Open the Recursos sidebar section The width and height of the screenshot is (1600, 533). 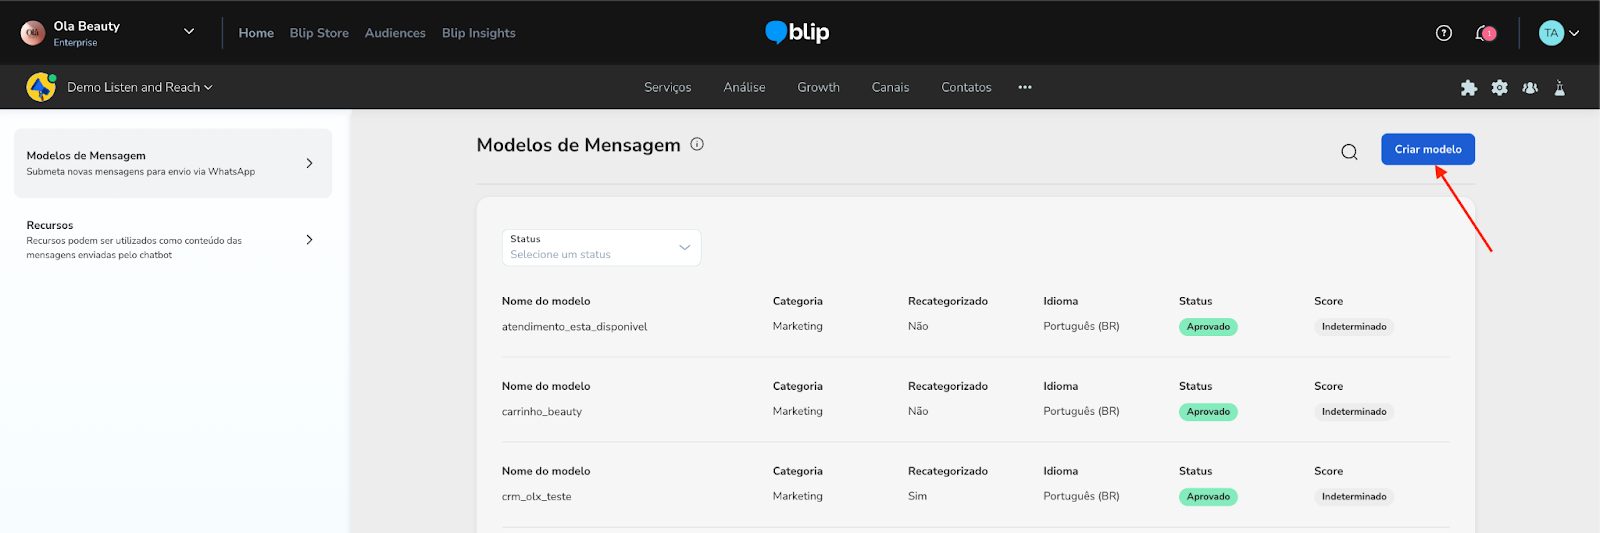coord(172,240)
